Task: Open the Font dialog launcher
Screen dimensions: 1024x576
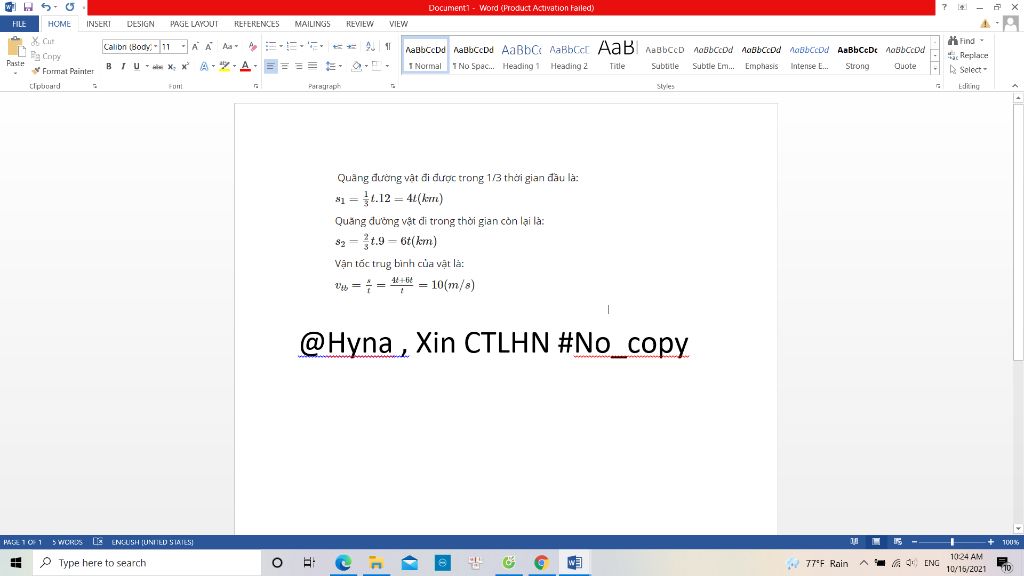Action: click(255, 86)
